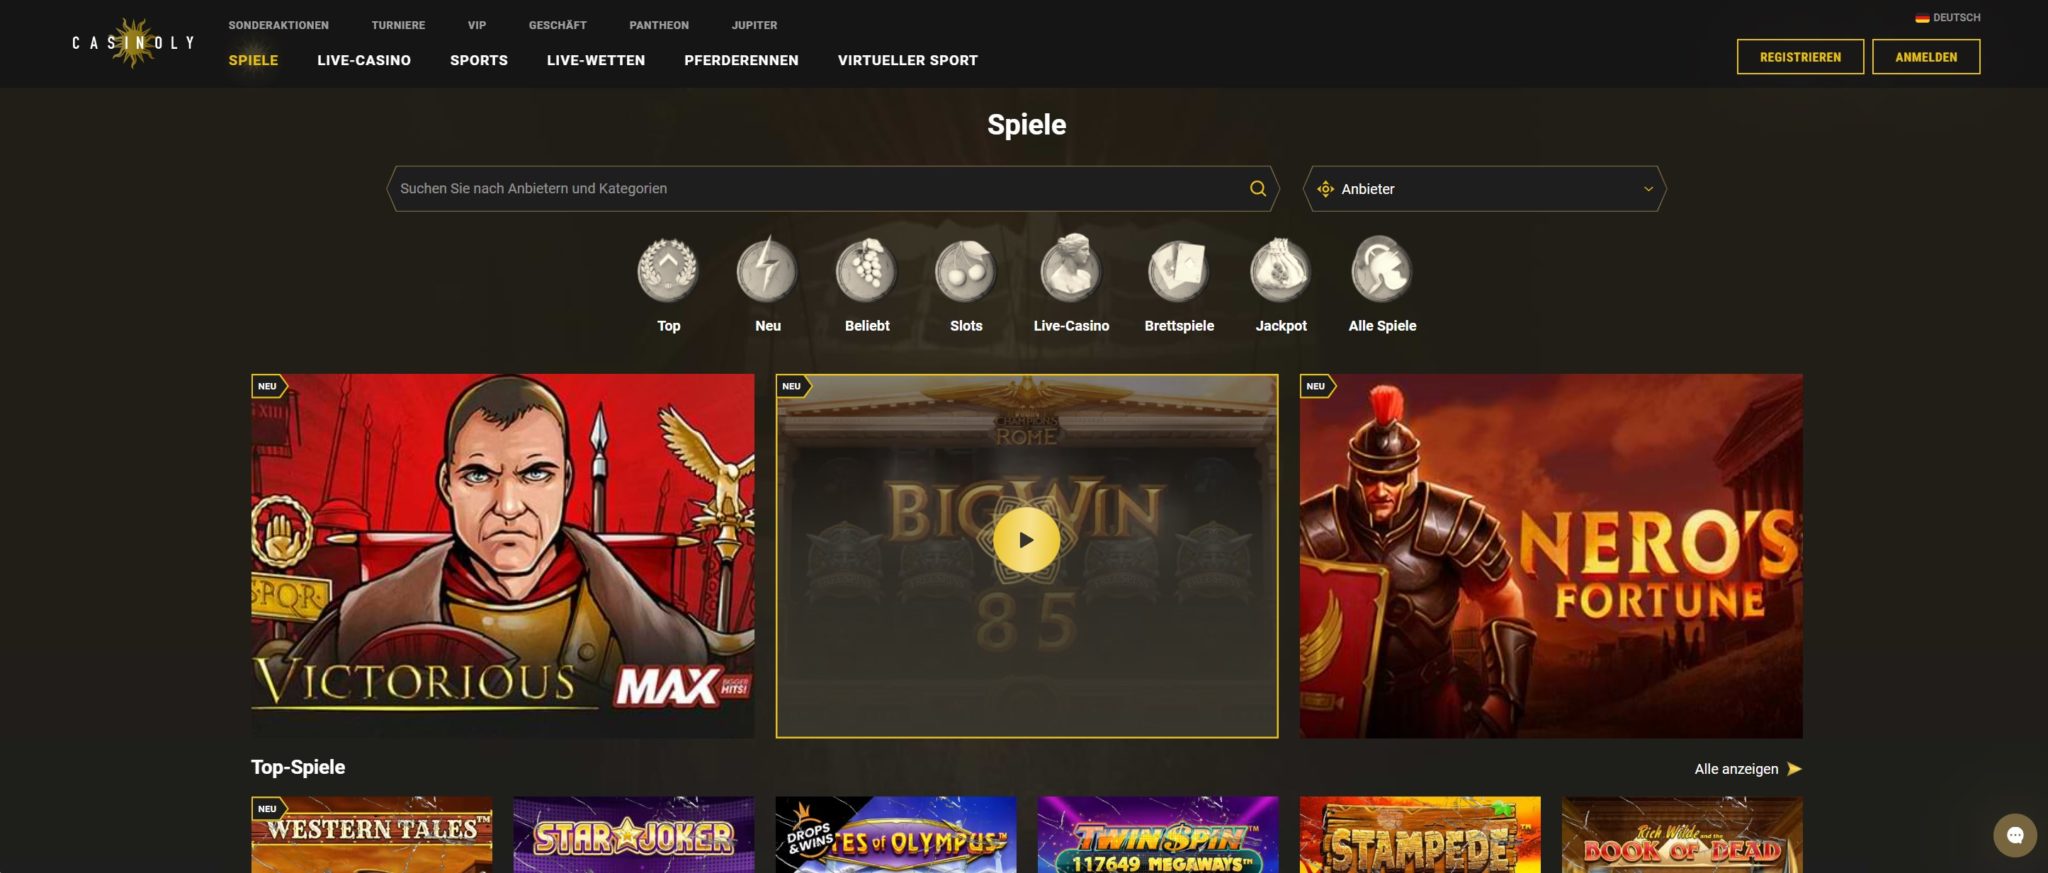Click the search magnifier icon
This screenshot has height=873, width=2048.
tap(1257, 188)
